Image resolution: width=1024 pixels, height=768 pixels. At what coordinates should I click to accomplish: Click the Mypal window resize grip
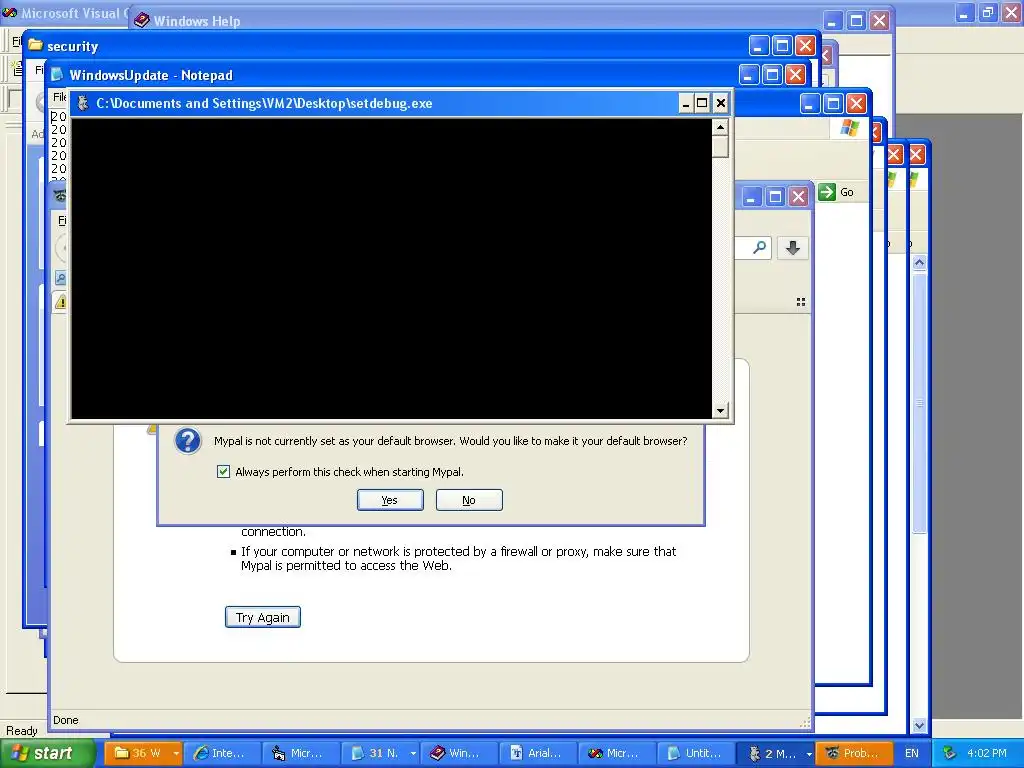[x=805, y=722]
